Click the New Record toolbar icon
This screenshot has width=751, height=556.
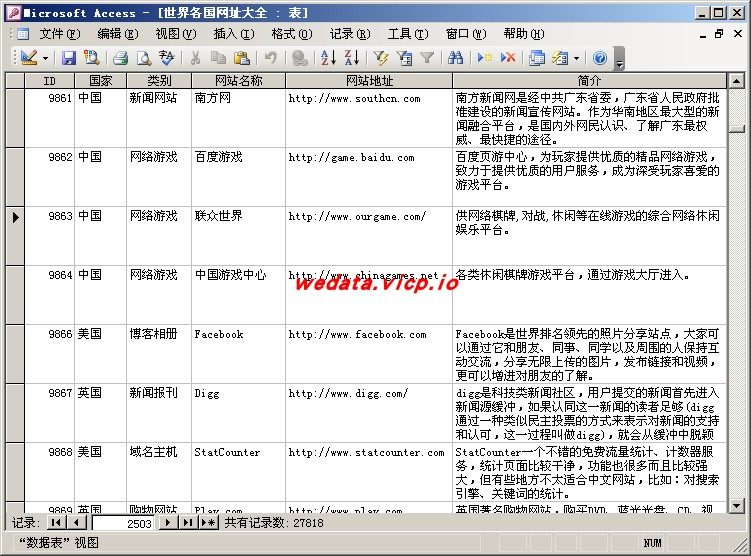(x=484, y=58)
